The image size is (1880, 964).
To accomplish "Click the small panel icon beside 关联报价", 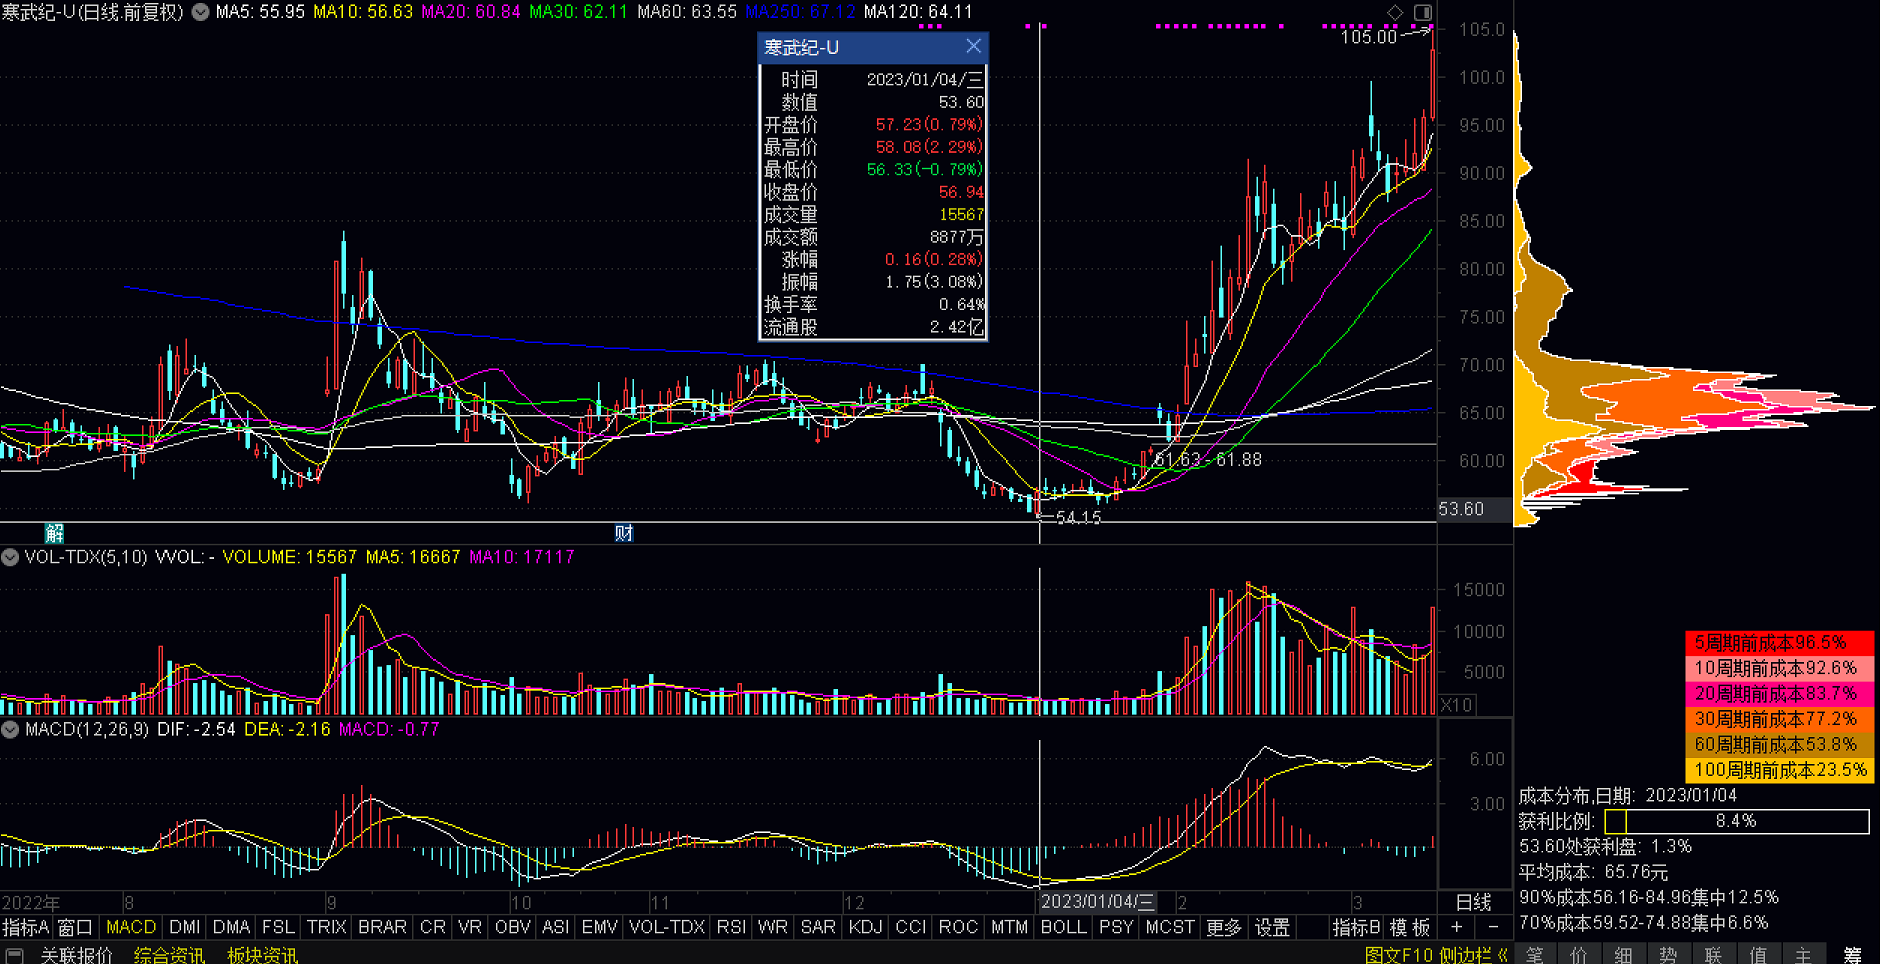I will coord(14,955).
